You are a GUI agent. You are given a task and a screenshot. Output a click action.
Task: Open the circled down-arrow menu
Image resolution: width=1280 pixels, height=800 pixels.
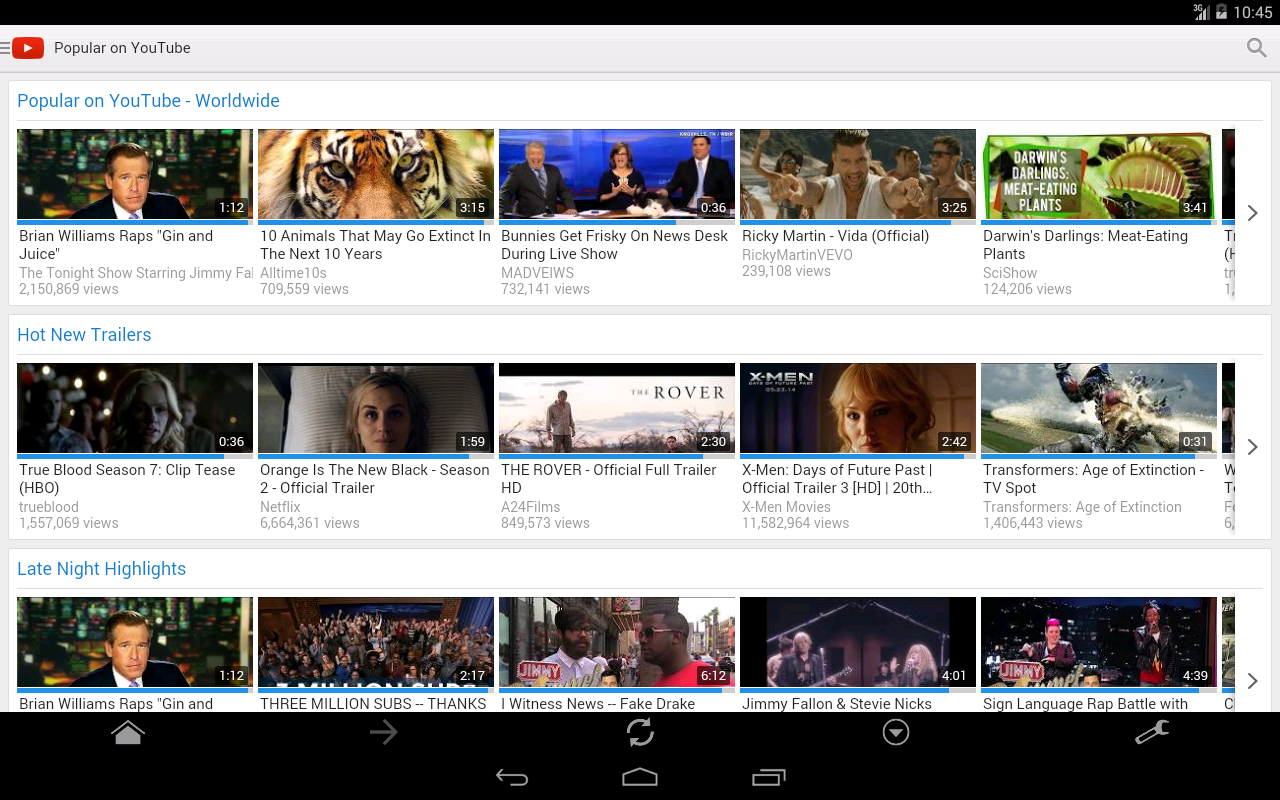pos(896,733)
